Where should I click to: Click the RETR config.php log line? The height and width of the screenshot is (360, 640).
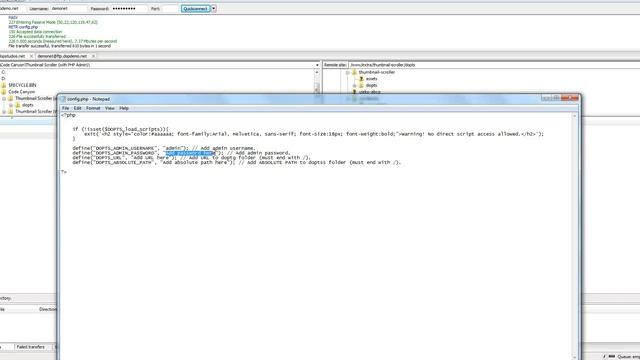tap(23, 27)
